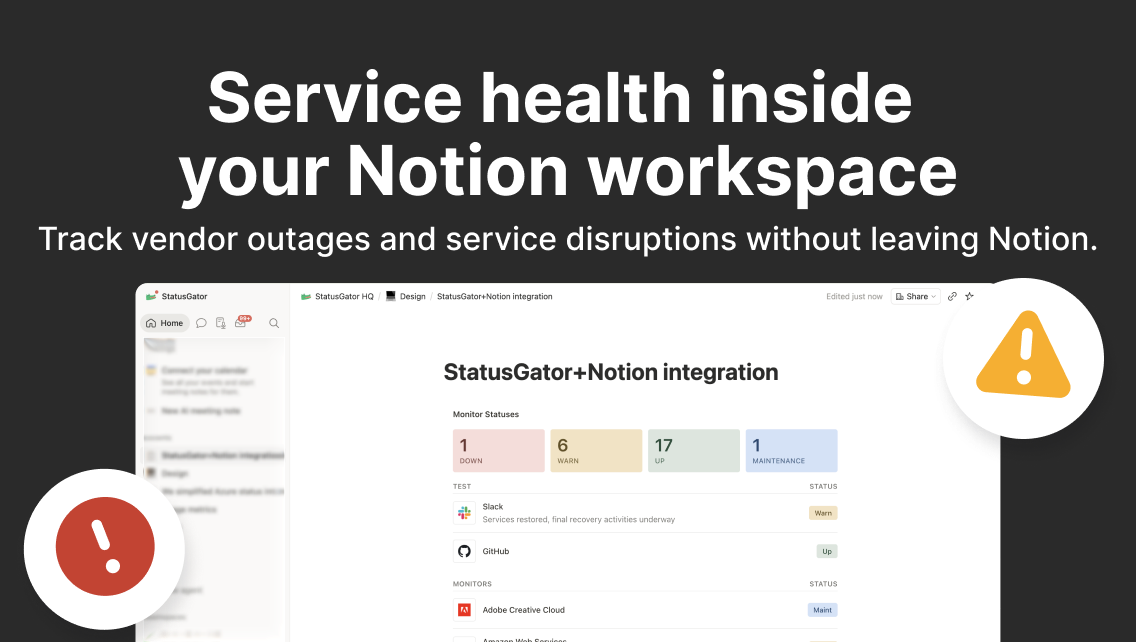This screenshot has width=1136, height=642.
Task: Add page to favorites with star icon
Action: (x=969, y=296)
